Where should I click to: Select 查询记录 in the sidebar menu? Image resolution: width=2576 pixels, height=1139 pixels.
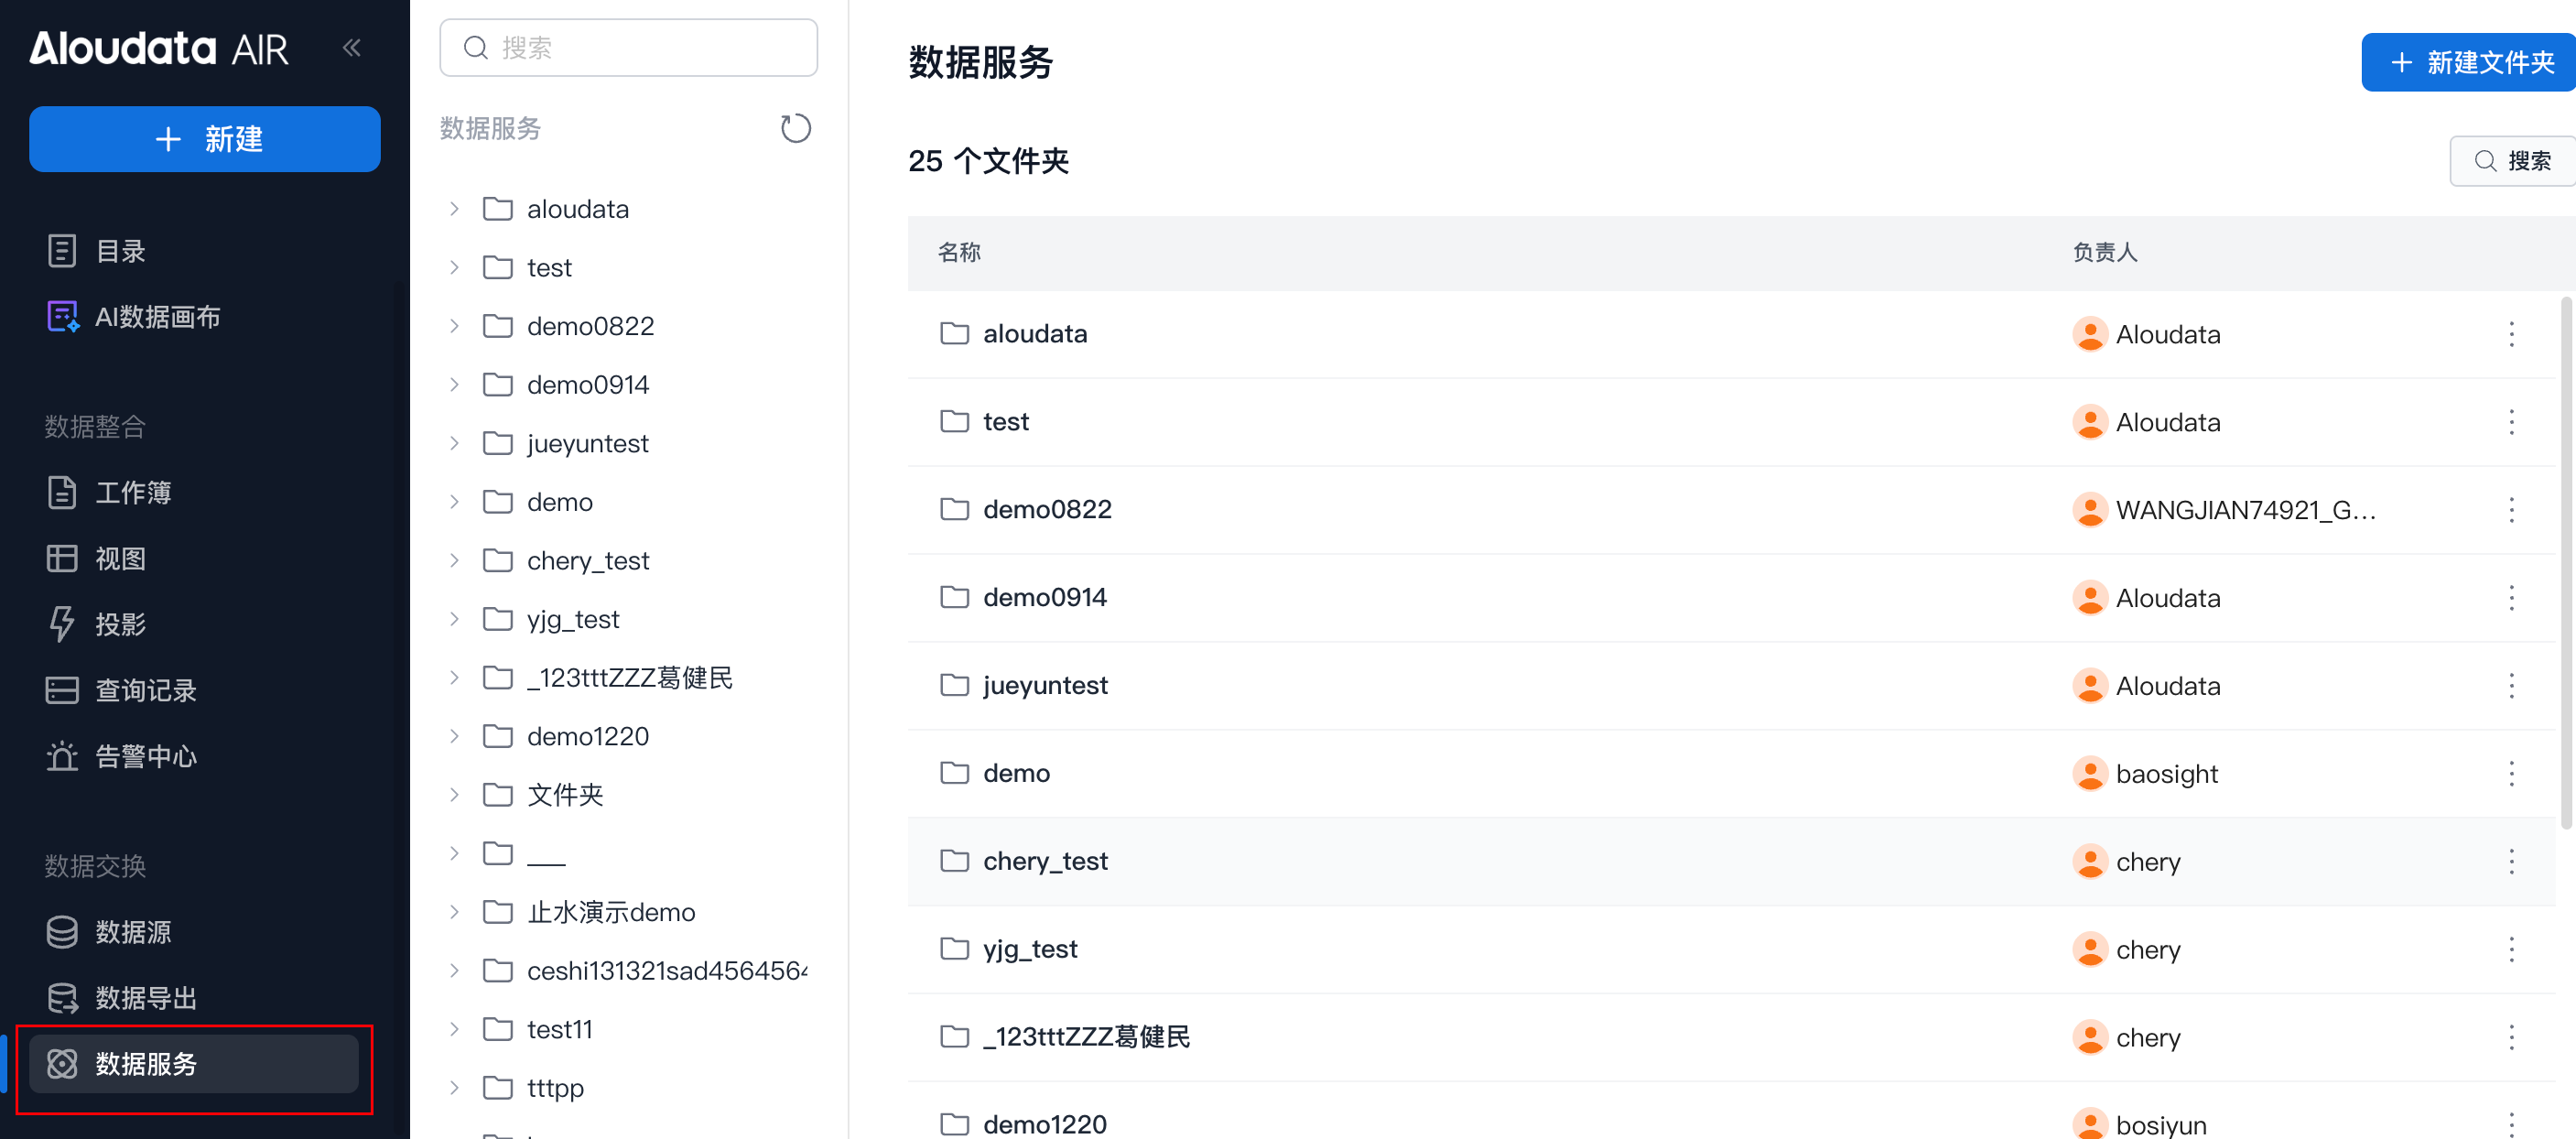click(x=145, y=690)
